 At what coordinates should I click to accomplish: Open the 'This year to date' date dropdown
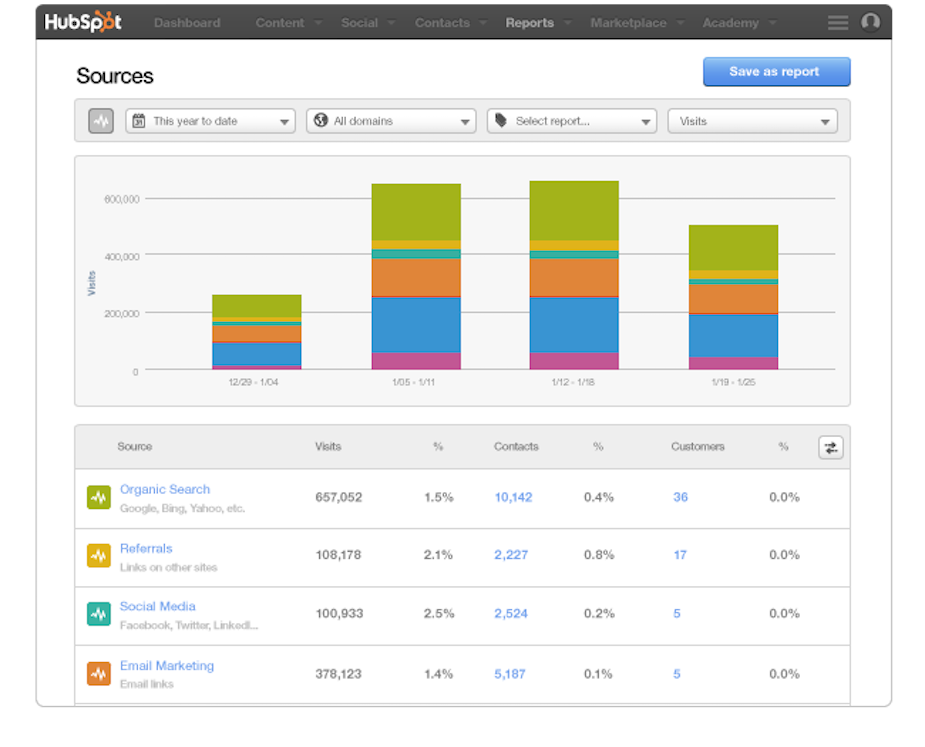click(210, 120)
